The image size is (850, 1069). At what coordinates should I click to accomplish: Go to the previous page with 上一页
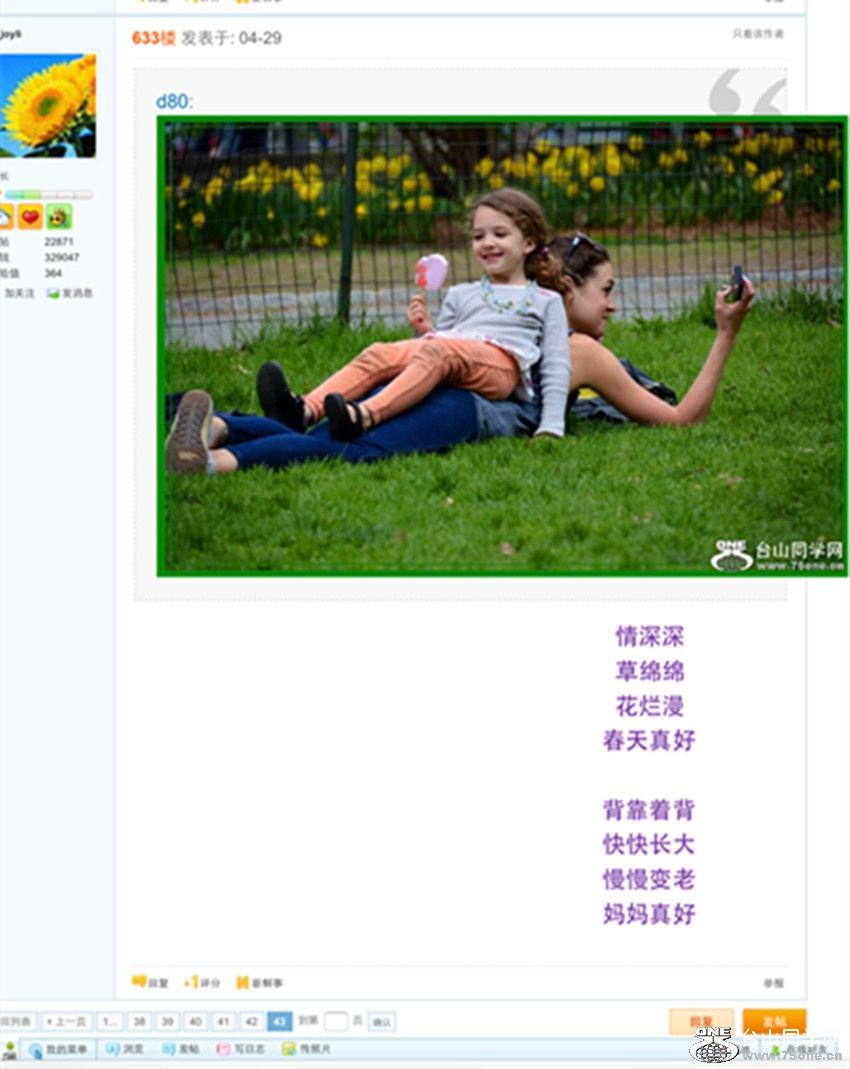click(66, 1021)
